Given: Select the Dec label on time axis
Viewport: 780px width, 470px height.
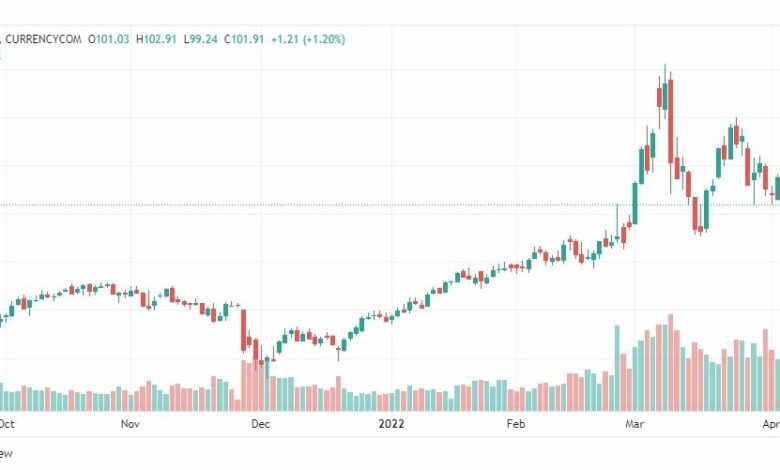Looking at the screenshot, I should [261, 424].
